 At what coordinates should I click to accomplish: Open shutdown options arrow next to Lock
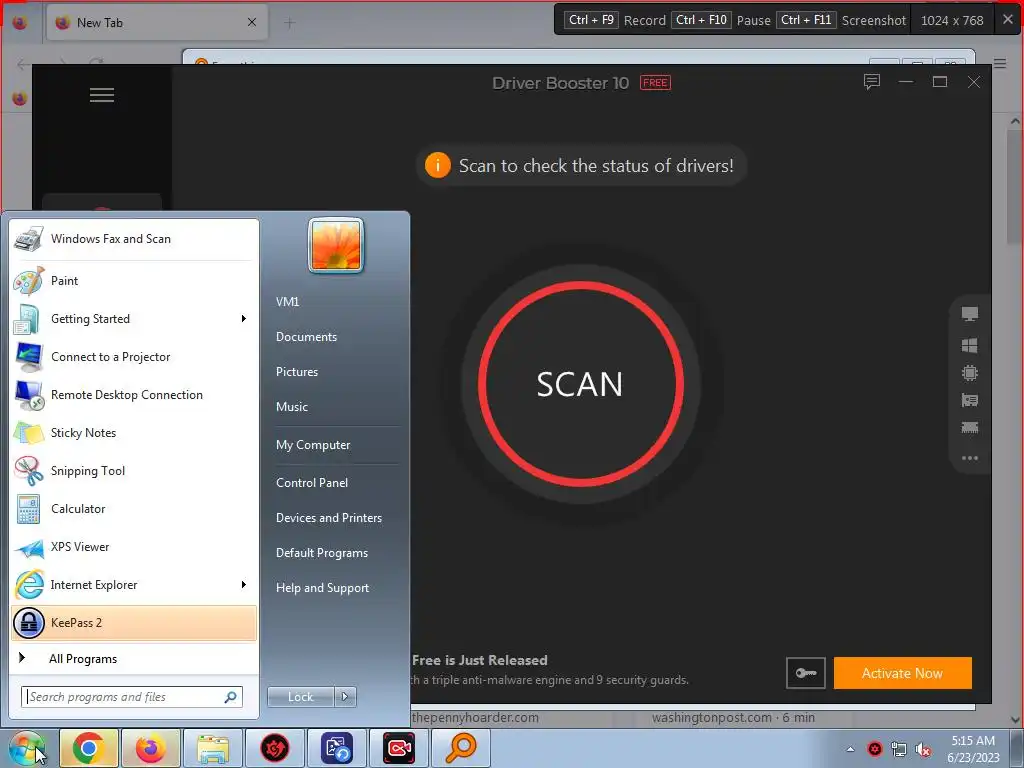345,697
